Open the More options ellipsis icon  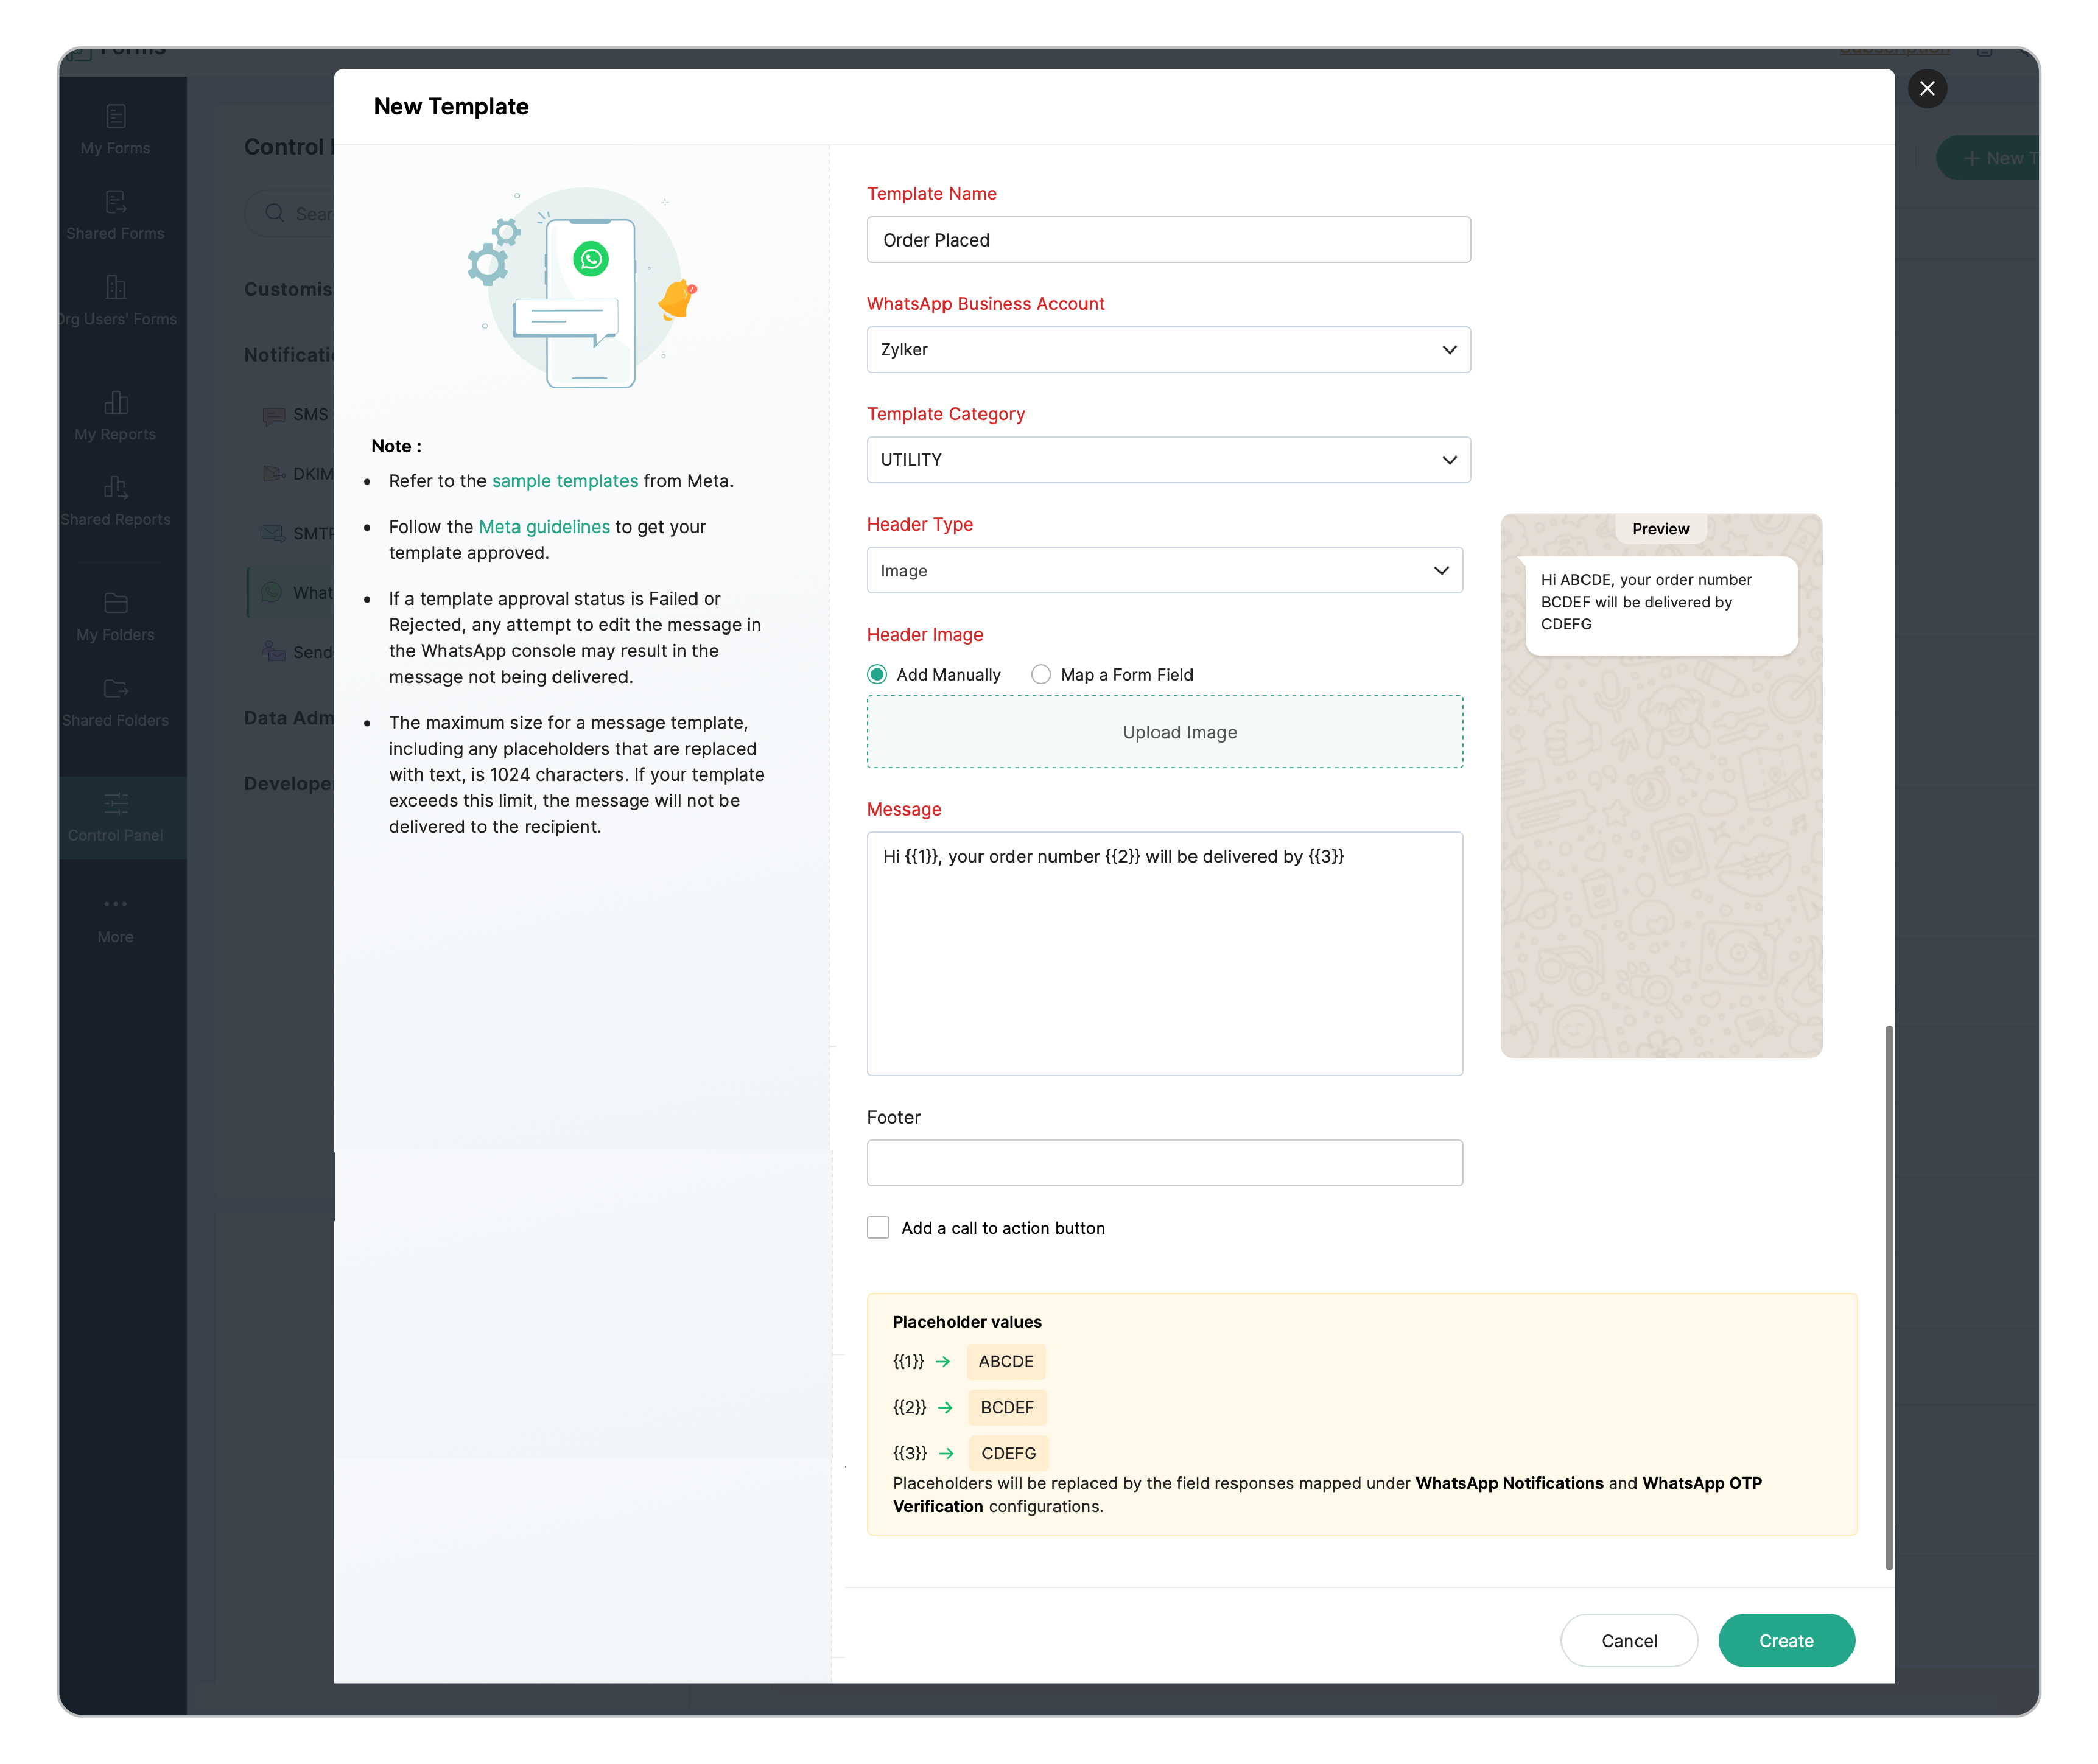(x=115, y=904)
